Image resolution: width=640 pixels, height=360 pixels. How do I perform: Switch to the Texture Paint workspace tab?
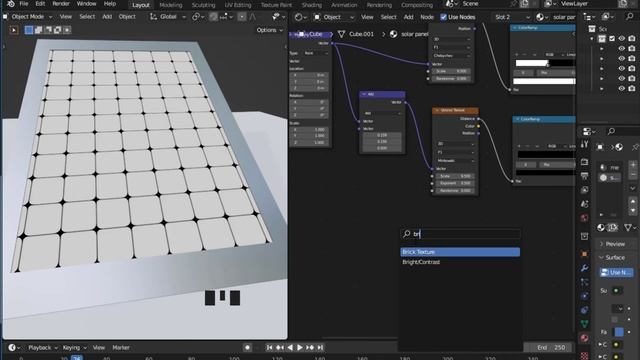tap(276, 5)
